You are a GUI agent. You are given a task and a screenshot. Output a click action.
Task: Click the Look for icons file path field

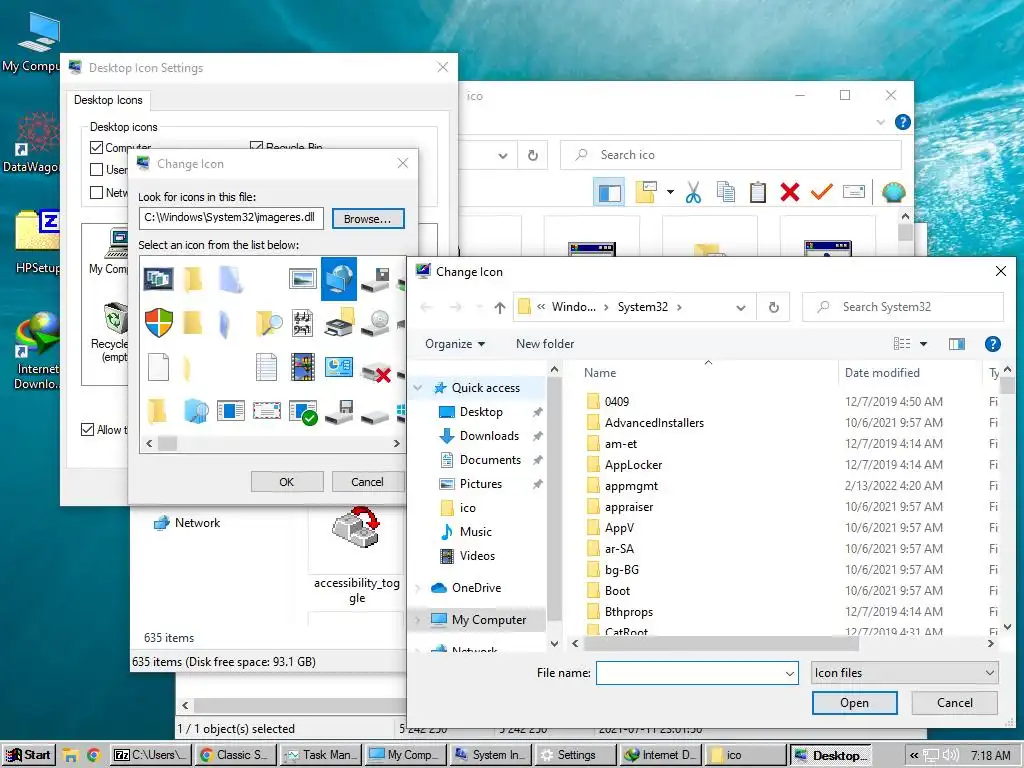[x=231, y=218]
